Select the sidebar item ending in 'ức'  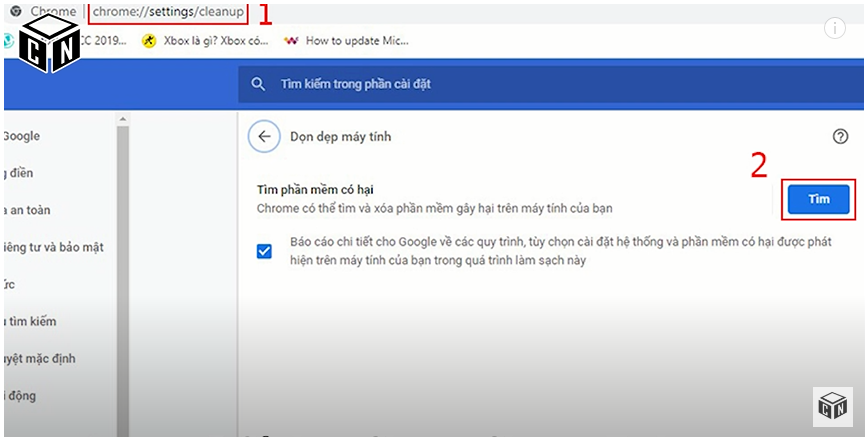[9, 284]
